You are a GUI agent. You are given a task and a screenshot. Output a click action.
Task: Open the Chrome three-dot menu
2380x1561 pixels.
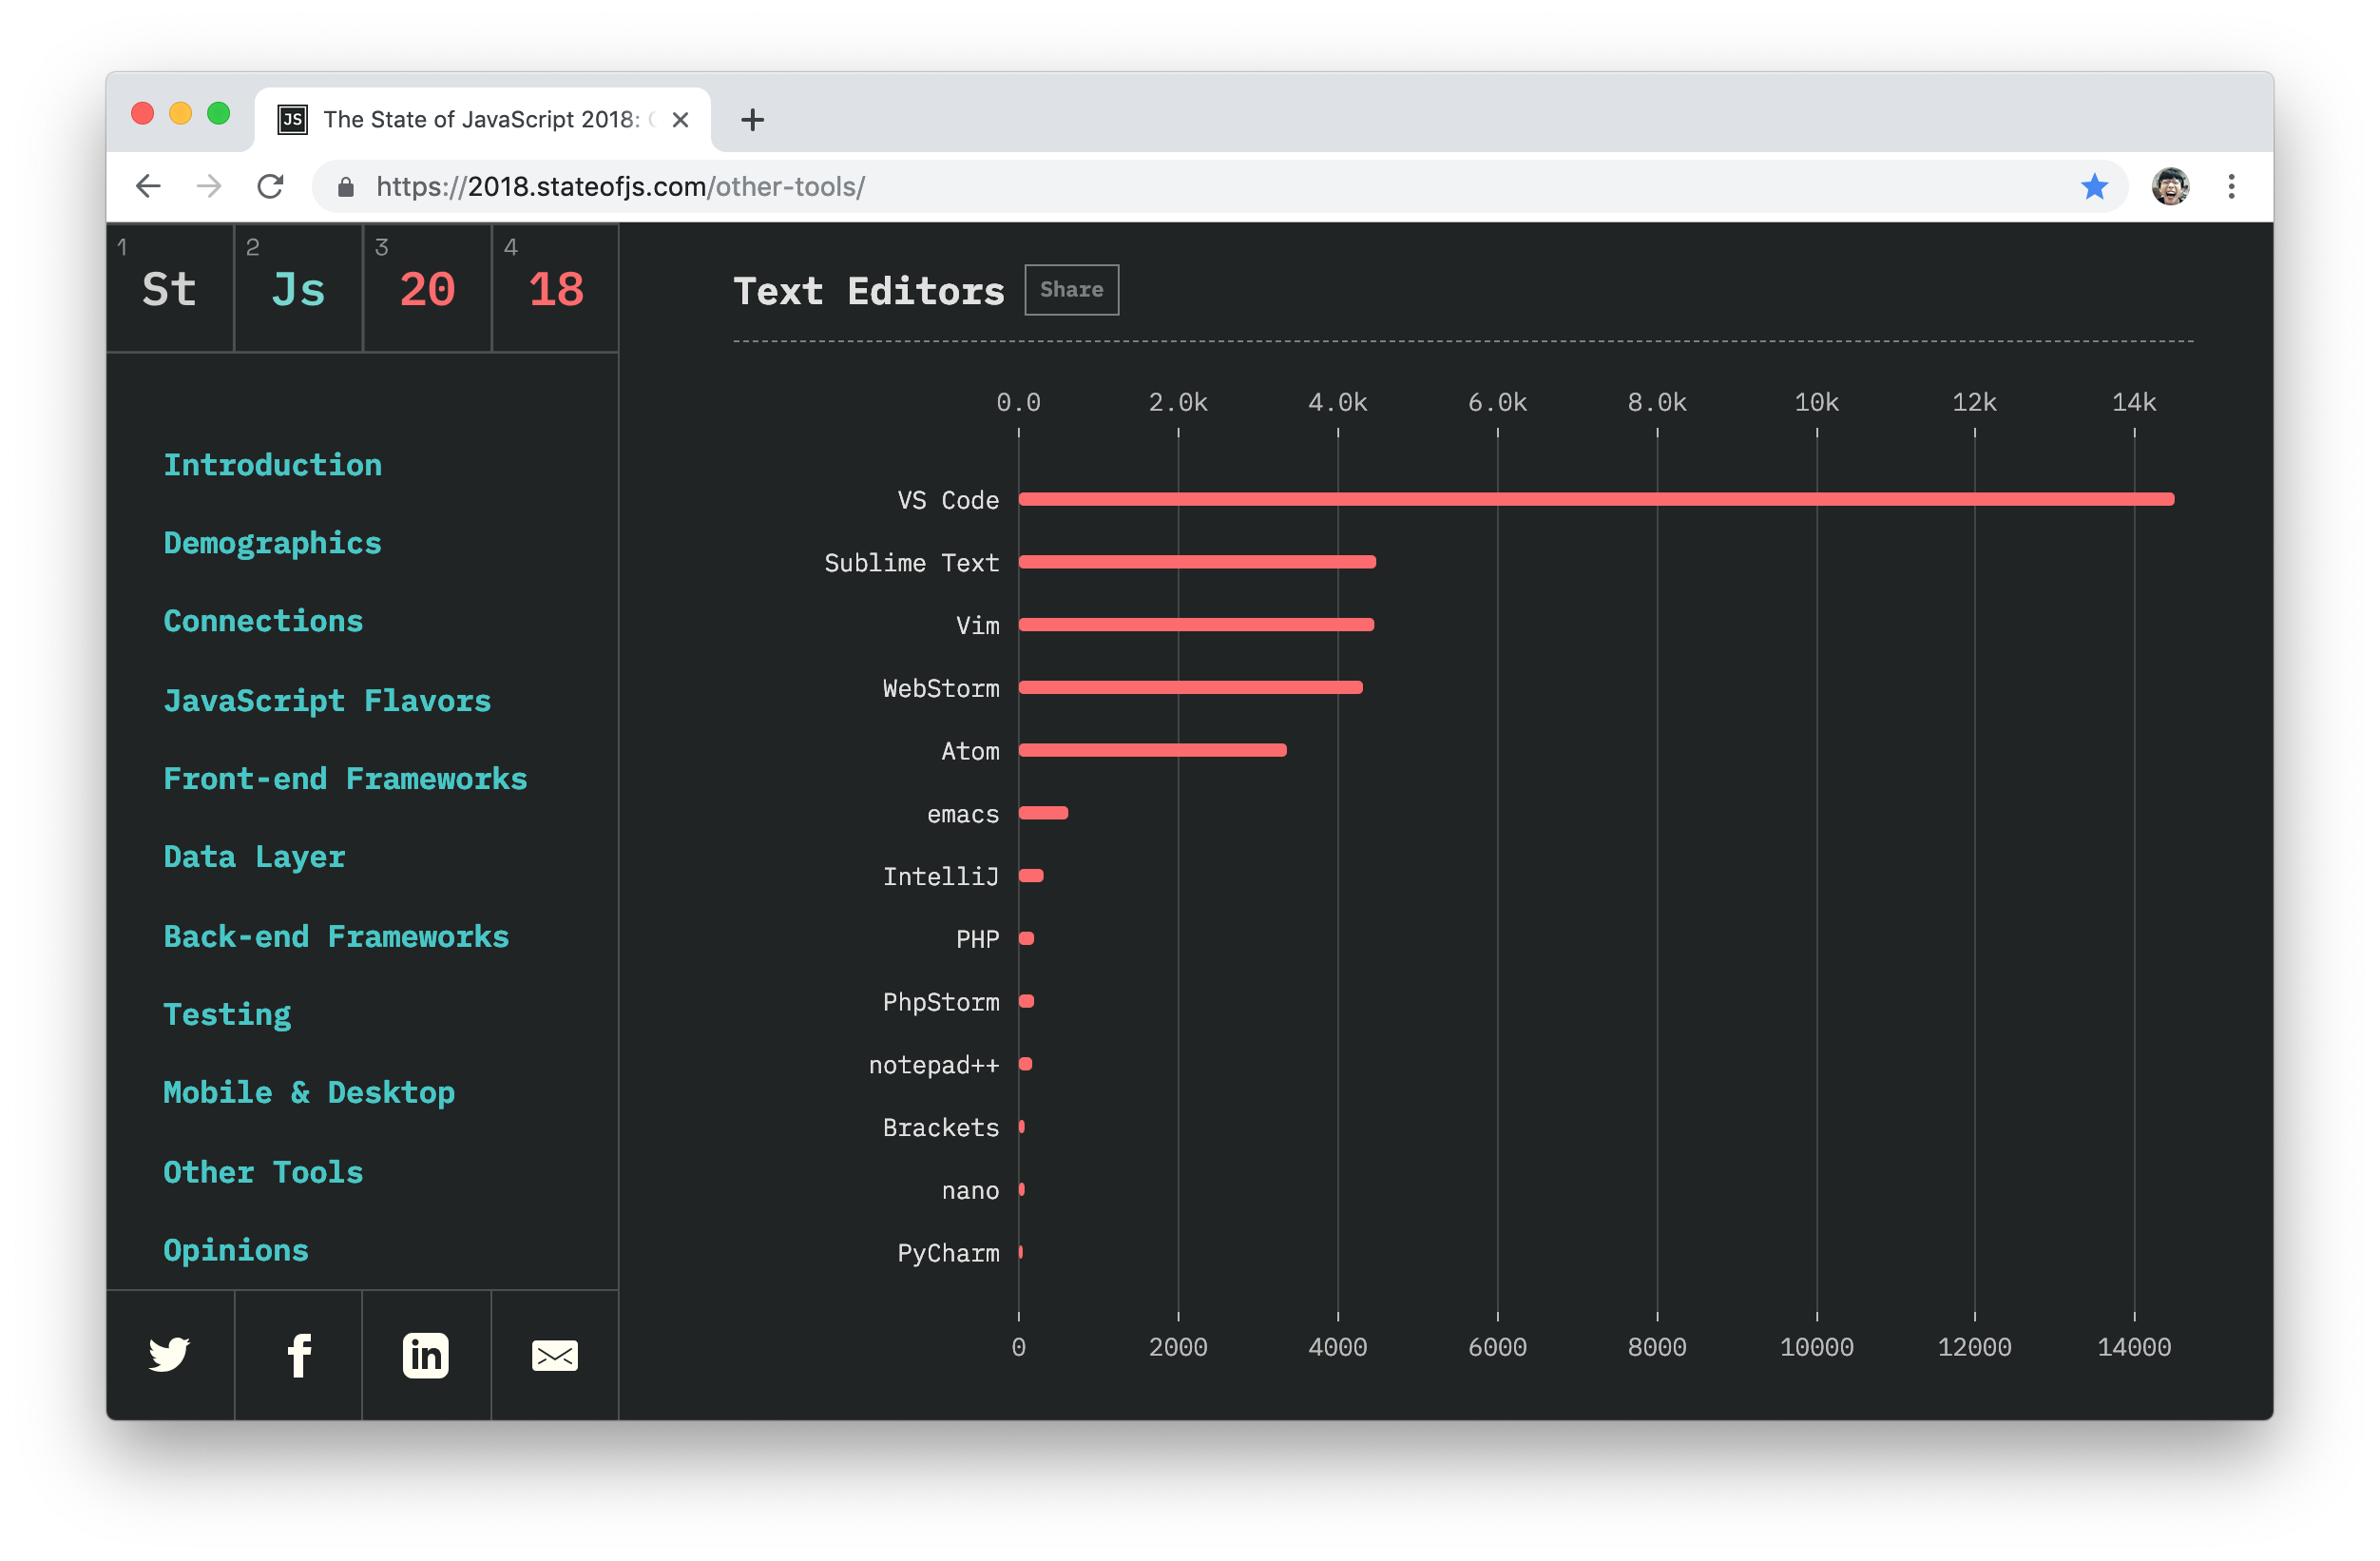[2231, 186]
